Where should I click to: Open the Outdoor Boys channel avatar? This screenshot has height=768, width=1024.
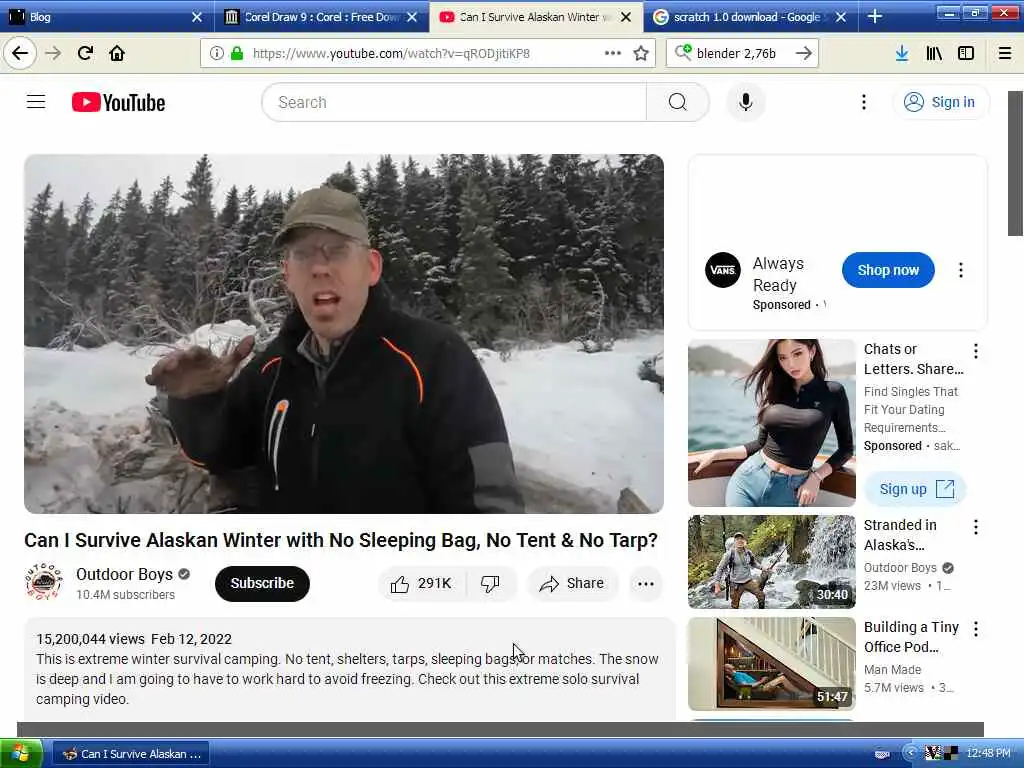click(44, 582)
